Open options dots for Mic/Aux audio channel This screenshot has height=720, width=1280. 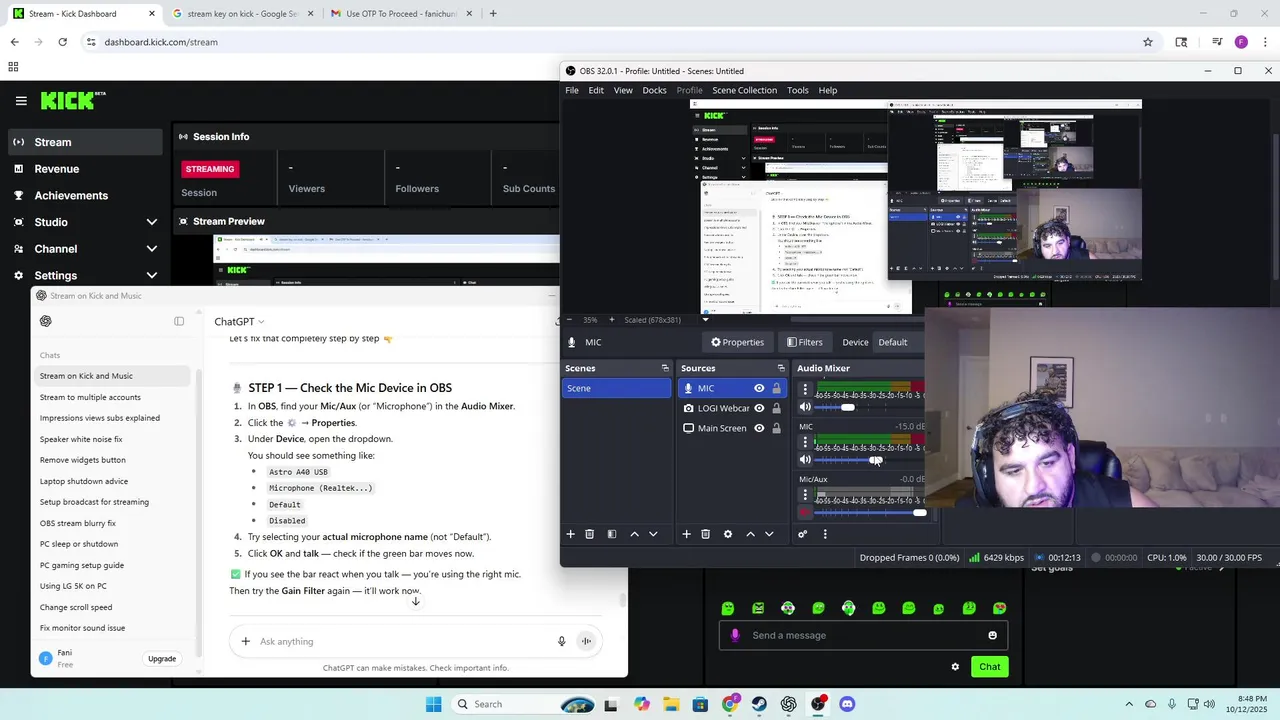[x=805, y=496]
